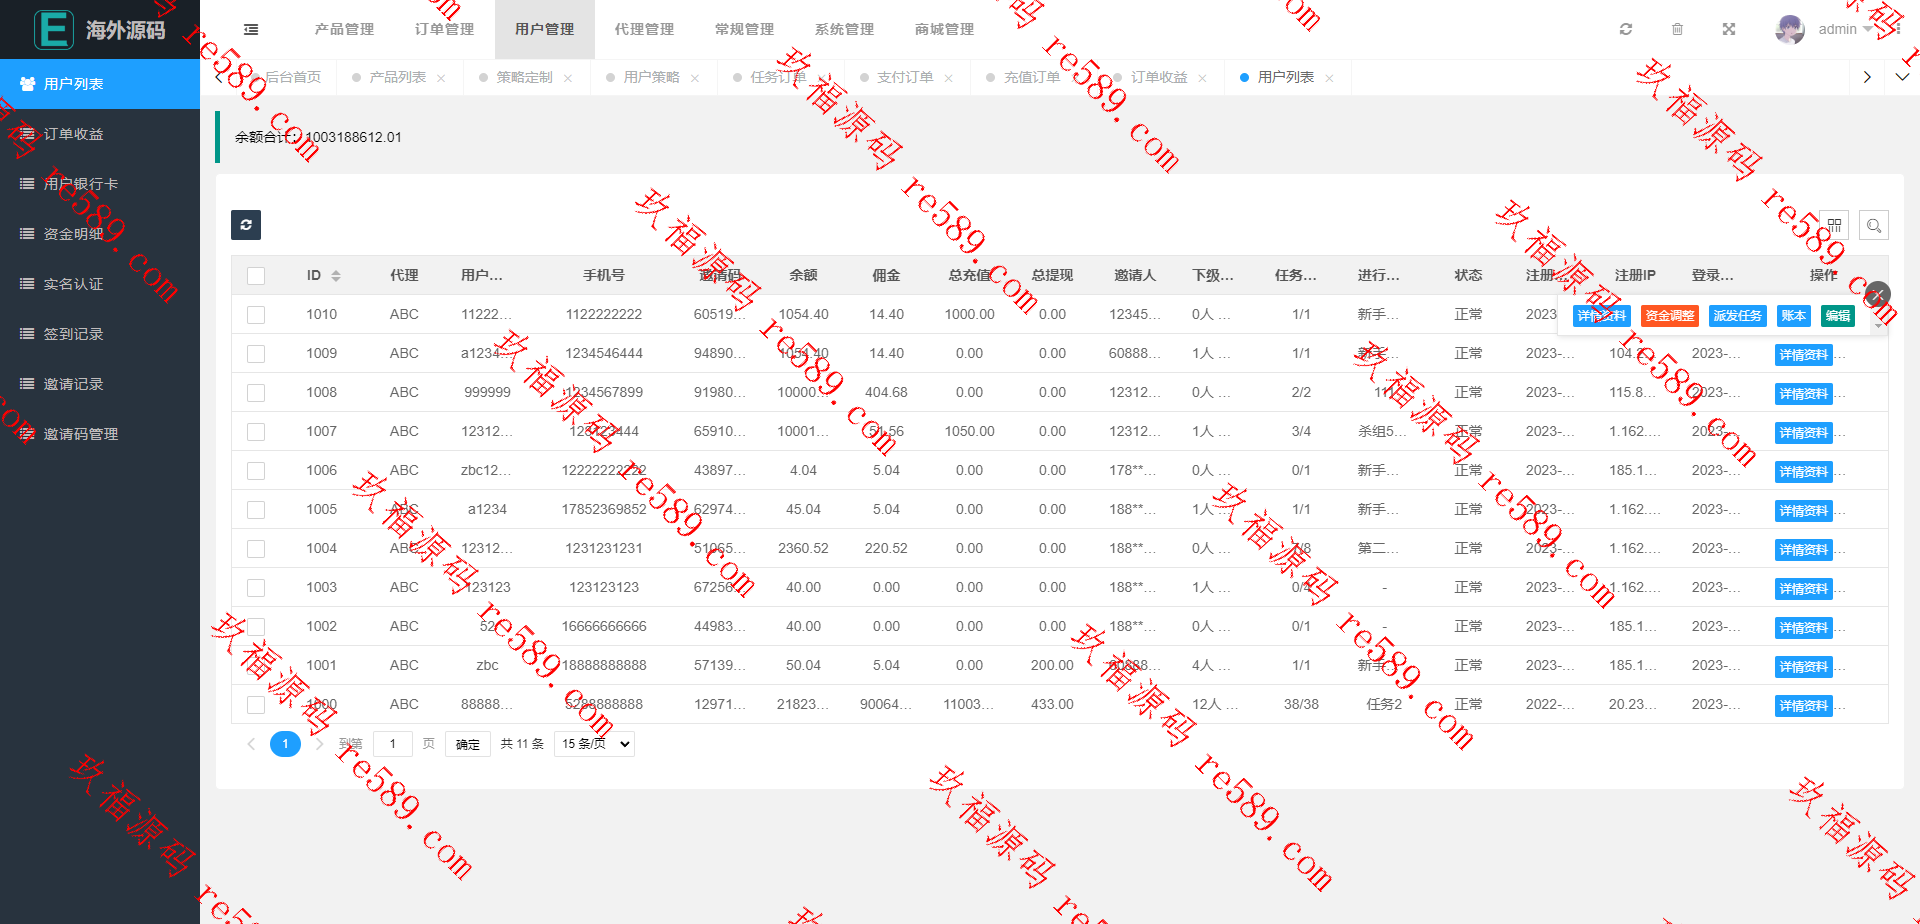Go to next page arrow
This screenshot has width=1920, height=924.
point(319,744)
